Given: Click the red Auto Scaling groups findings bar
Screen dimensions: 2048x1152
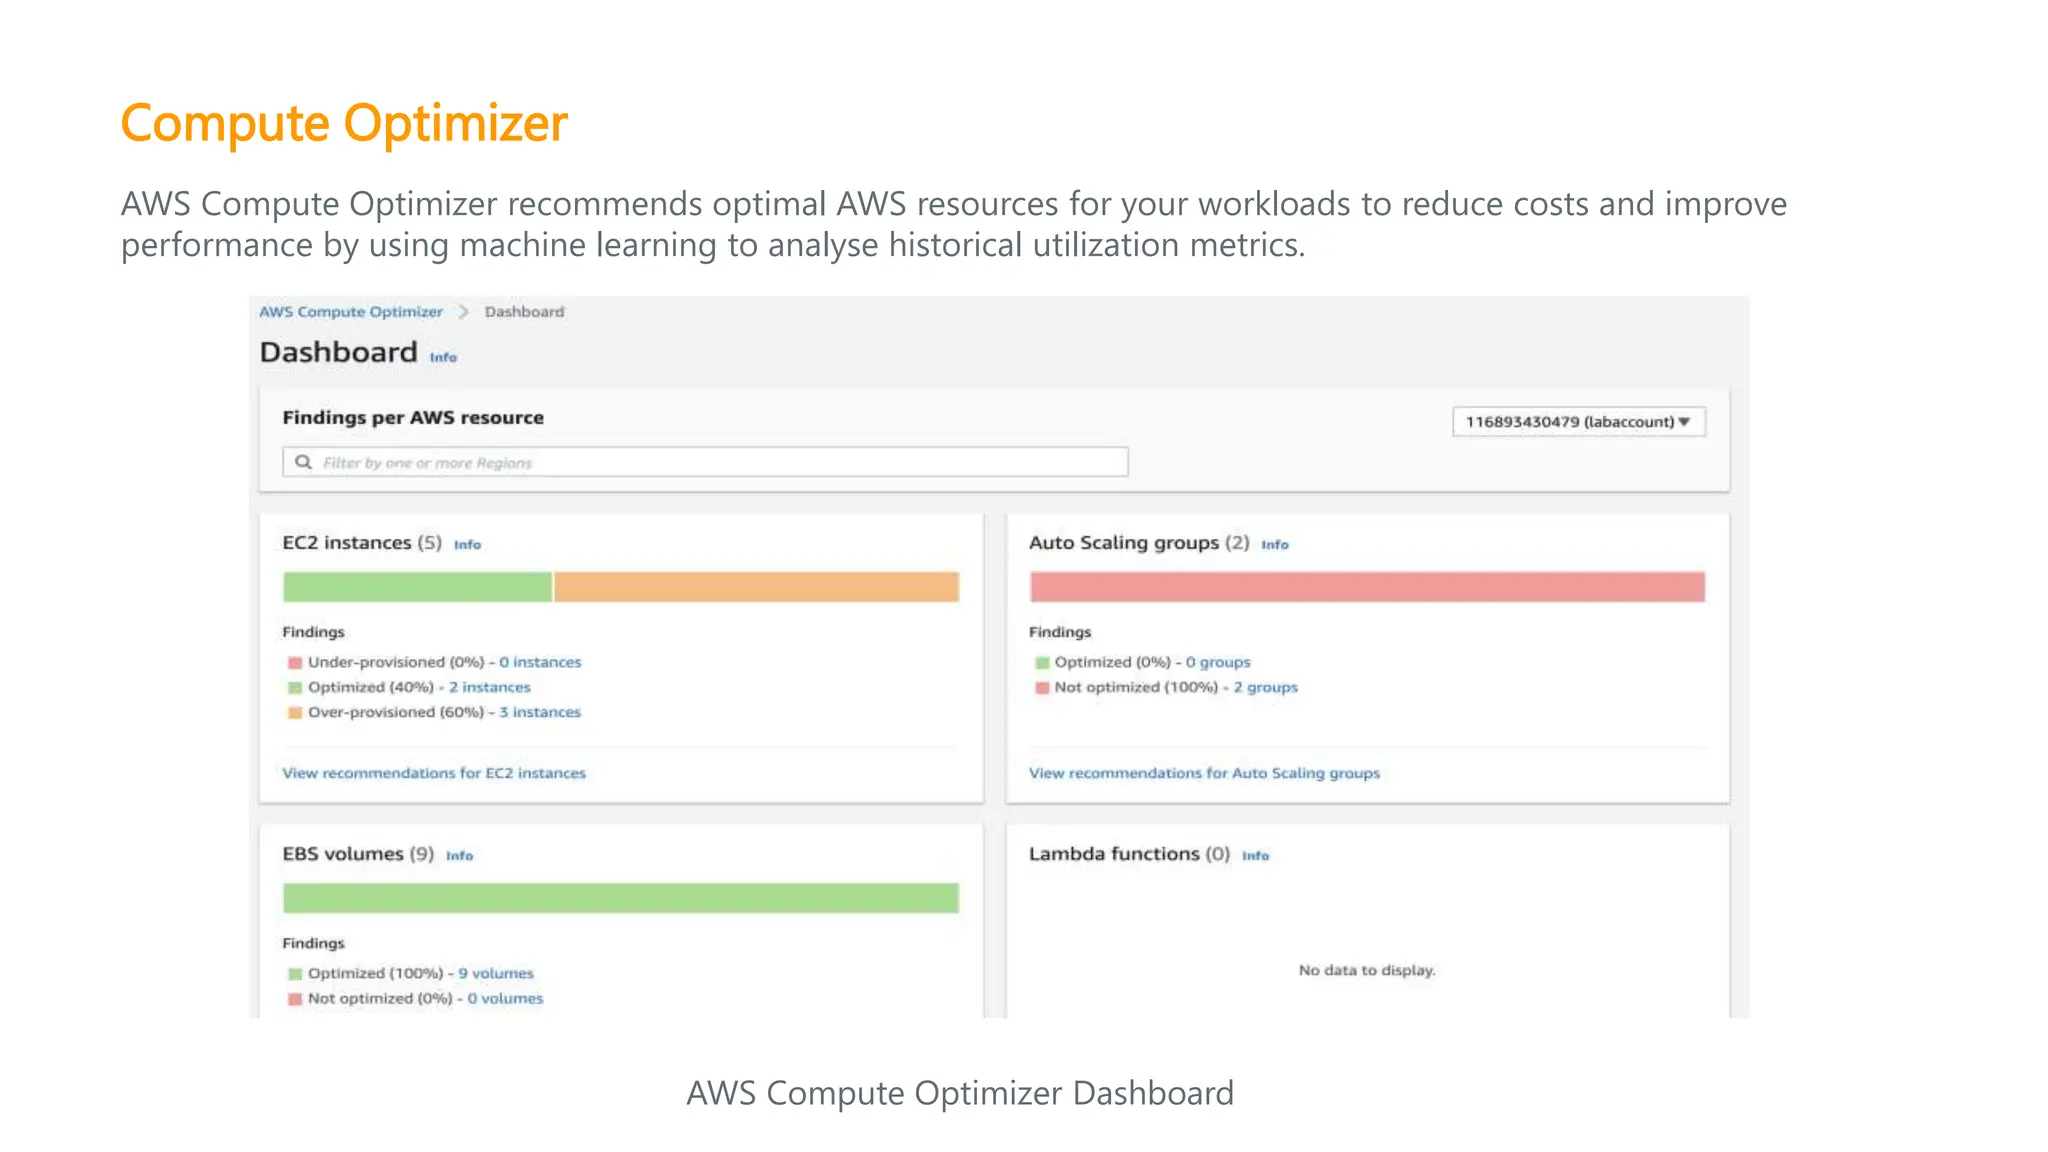Looking at the screenshot, I should (x=1367, y=587).
